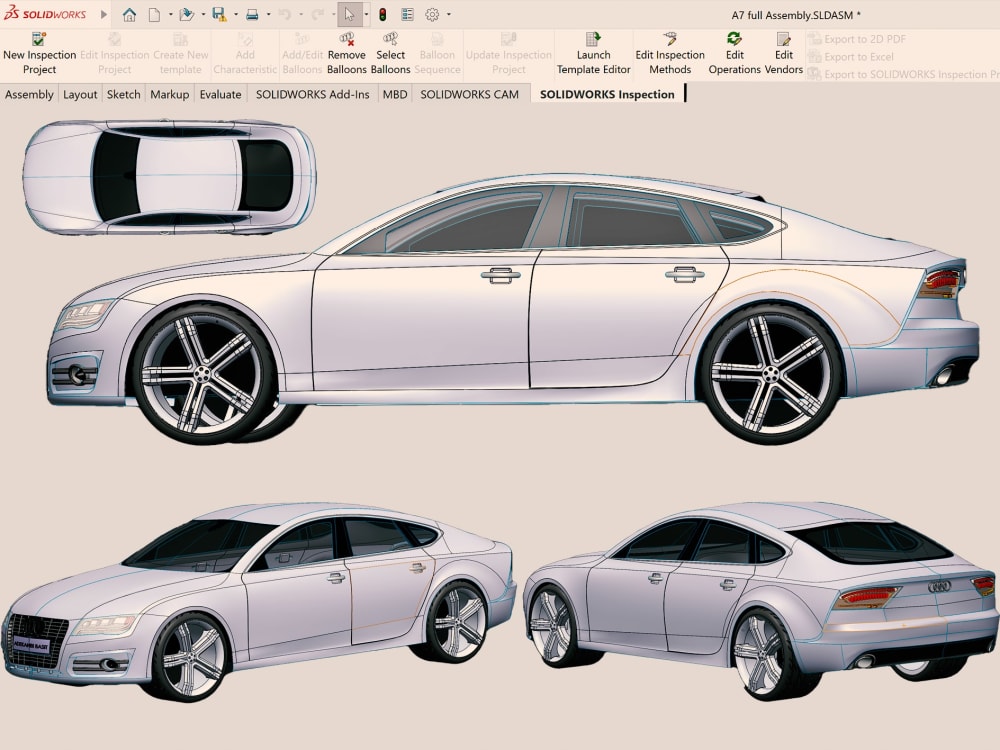The height and width of the screenshot is (750, 1000).
Task: Expand the Select tool dropdown arrow
Action: 366,14
